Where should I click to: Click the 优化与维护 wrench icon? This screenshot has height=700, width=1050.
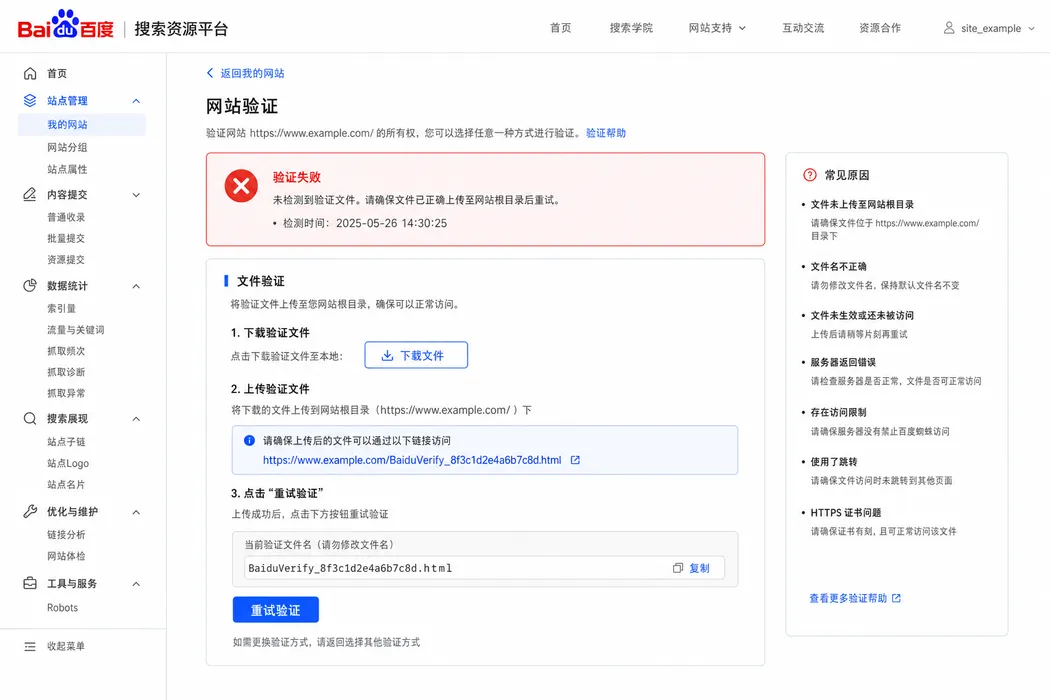[x=30, y=511]
